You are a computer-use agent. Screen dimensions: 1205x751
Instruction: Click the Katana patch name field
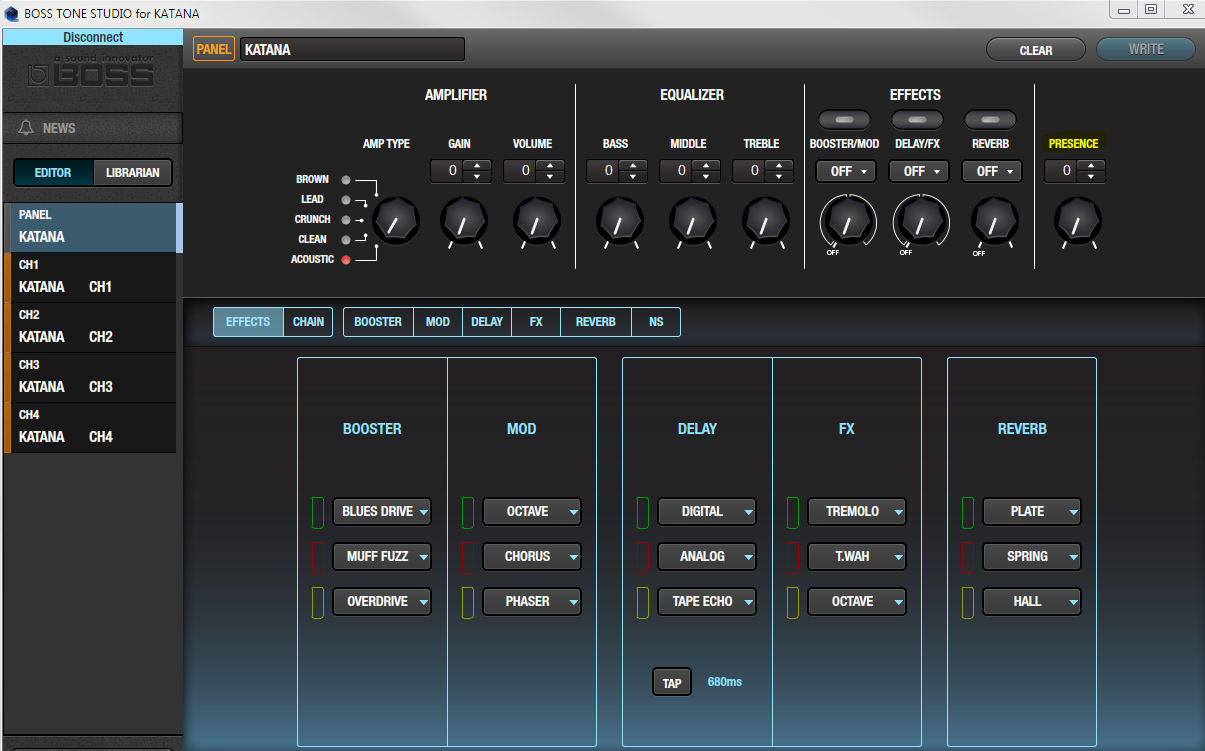pos(352,49)
